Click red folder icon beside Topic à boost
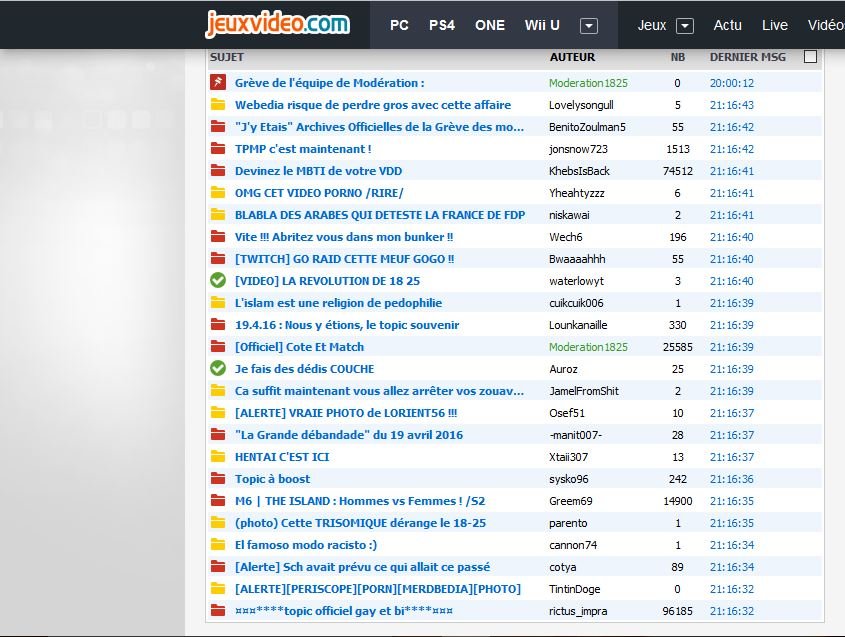This screenshot has width=845, height=637. 218,479
